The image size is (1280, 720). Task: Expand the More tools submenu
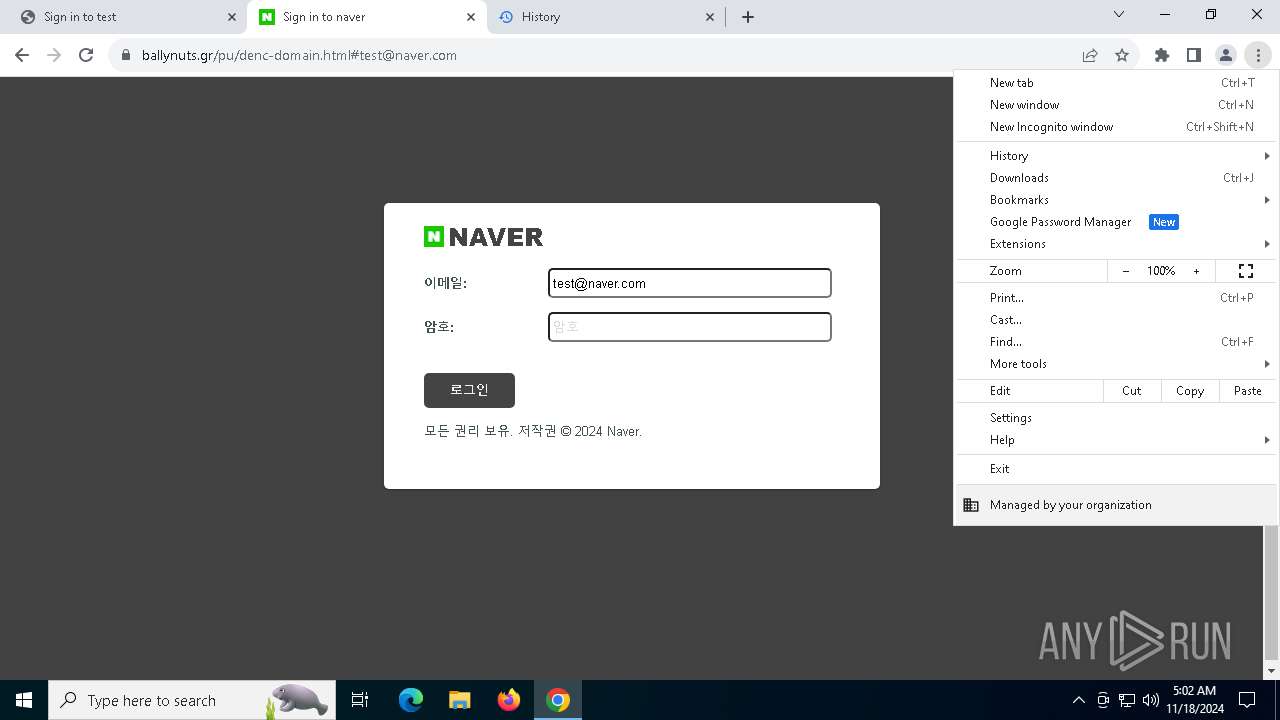[1116, 364]
